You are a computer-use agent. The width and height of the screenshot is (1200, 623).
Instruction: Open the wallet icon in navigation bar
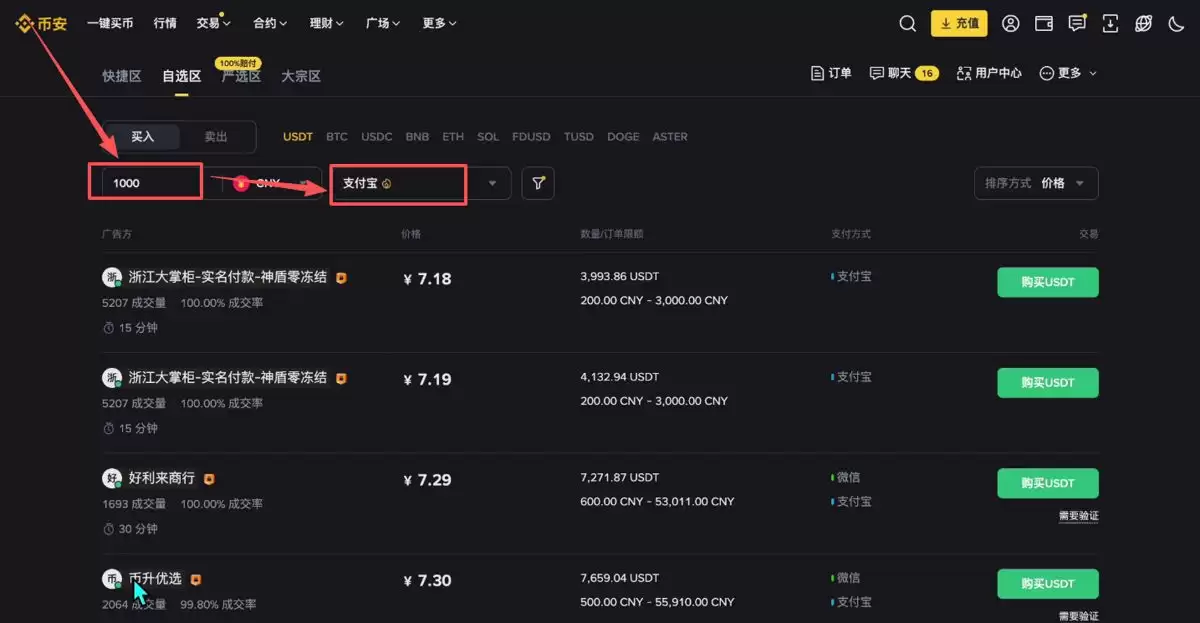(1043, 23)
